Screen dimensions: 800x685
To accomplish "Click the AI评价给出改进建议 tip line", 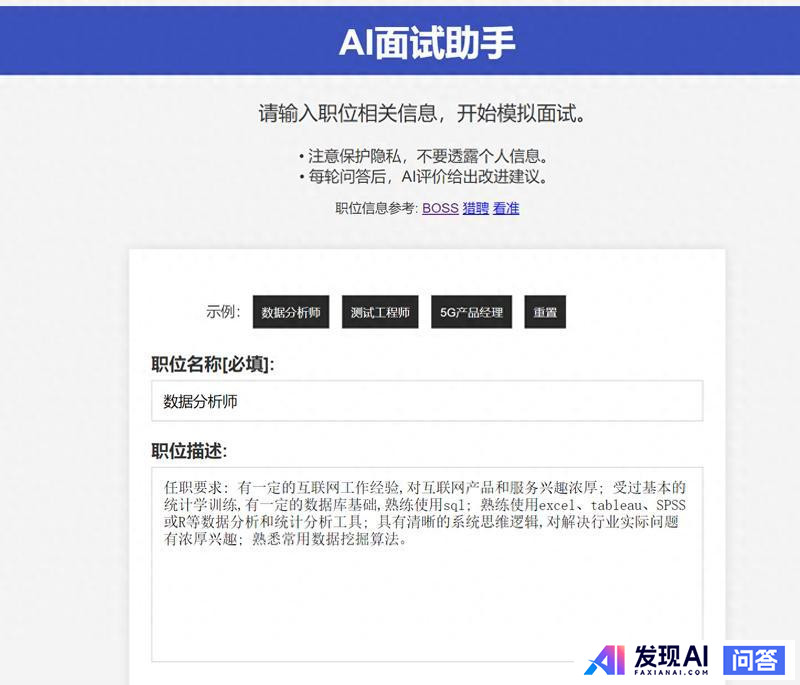I will click(x=422, y=177).
